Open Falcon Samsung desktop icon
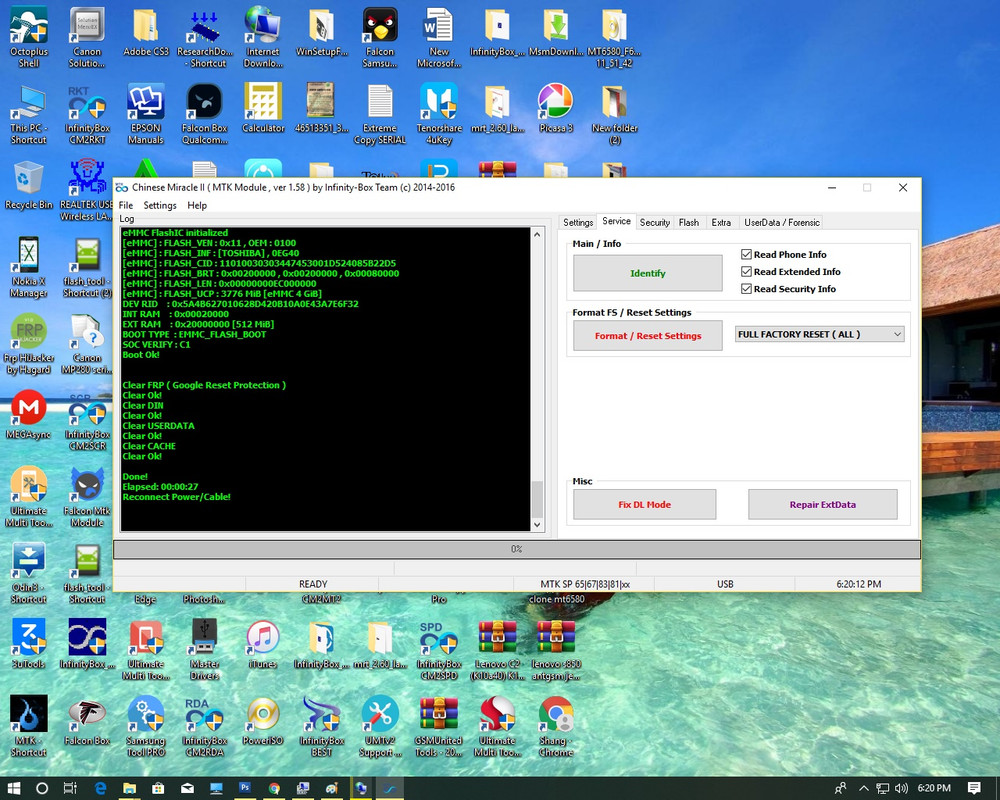Screen dimensions: 1000x800 (380, 37)
